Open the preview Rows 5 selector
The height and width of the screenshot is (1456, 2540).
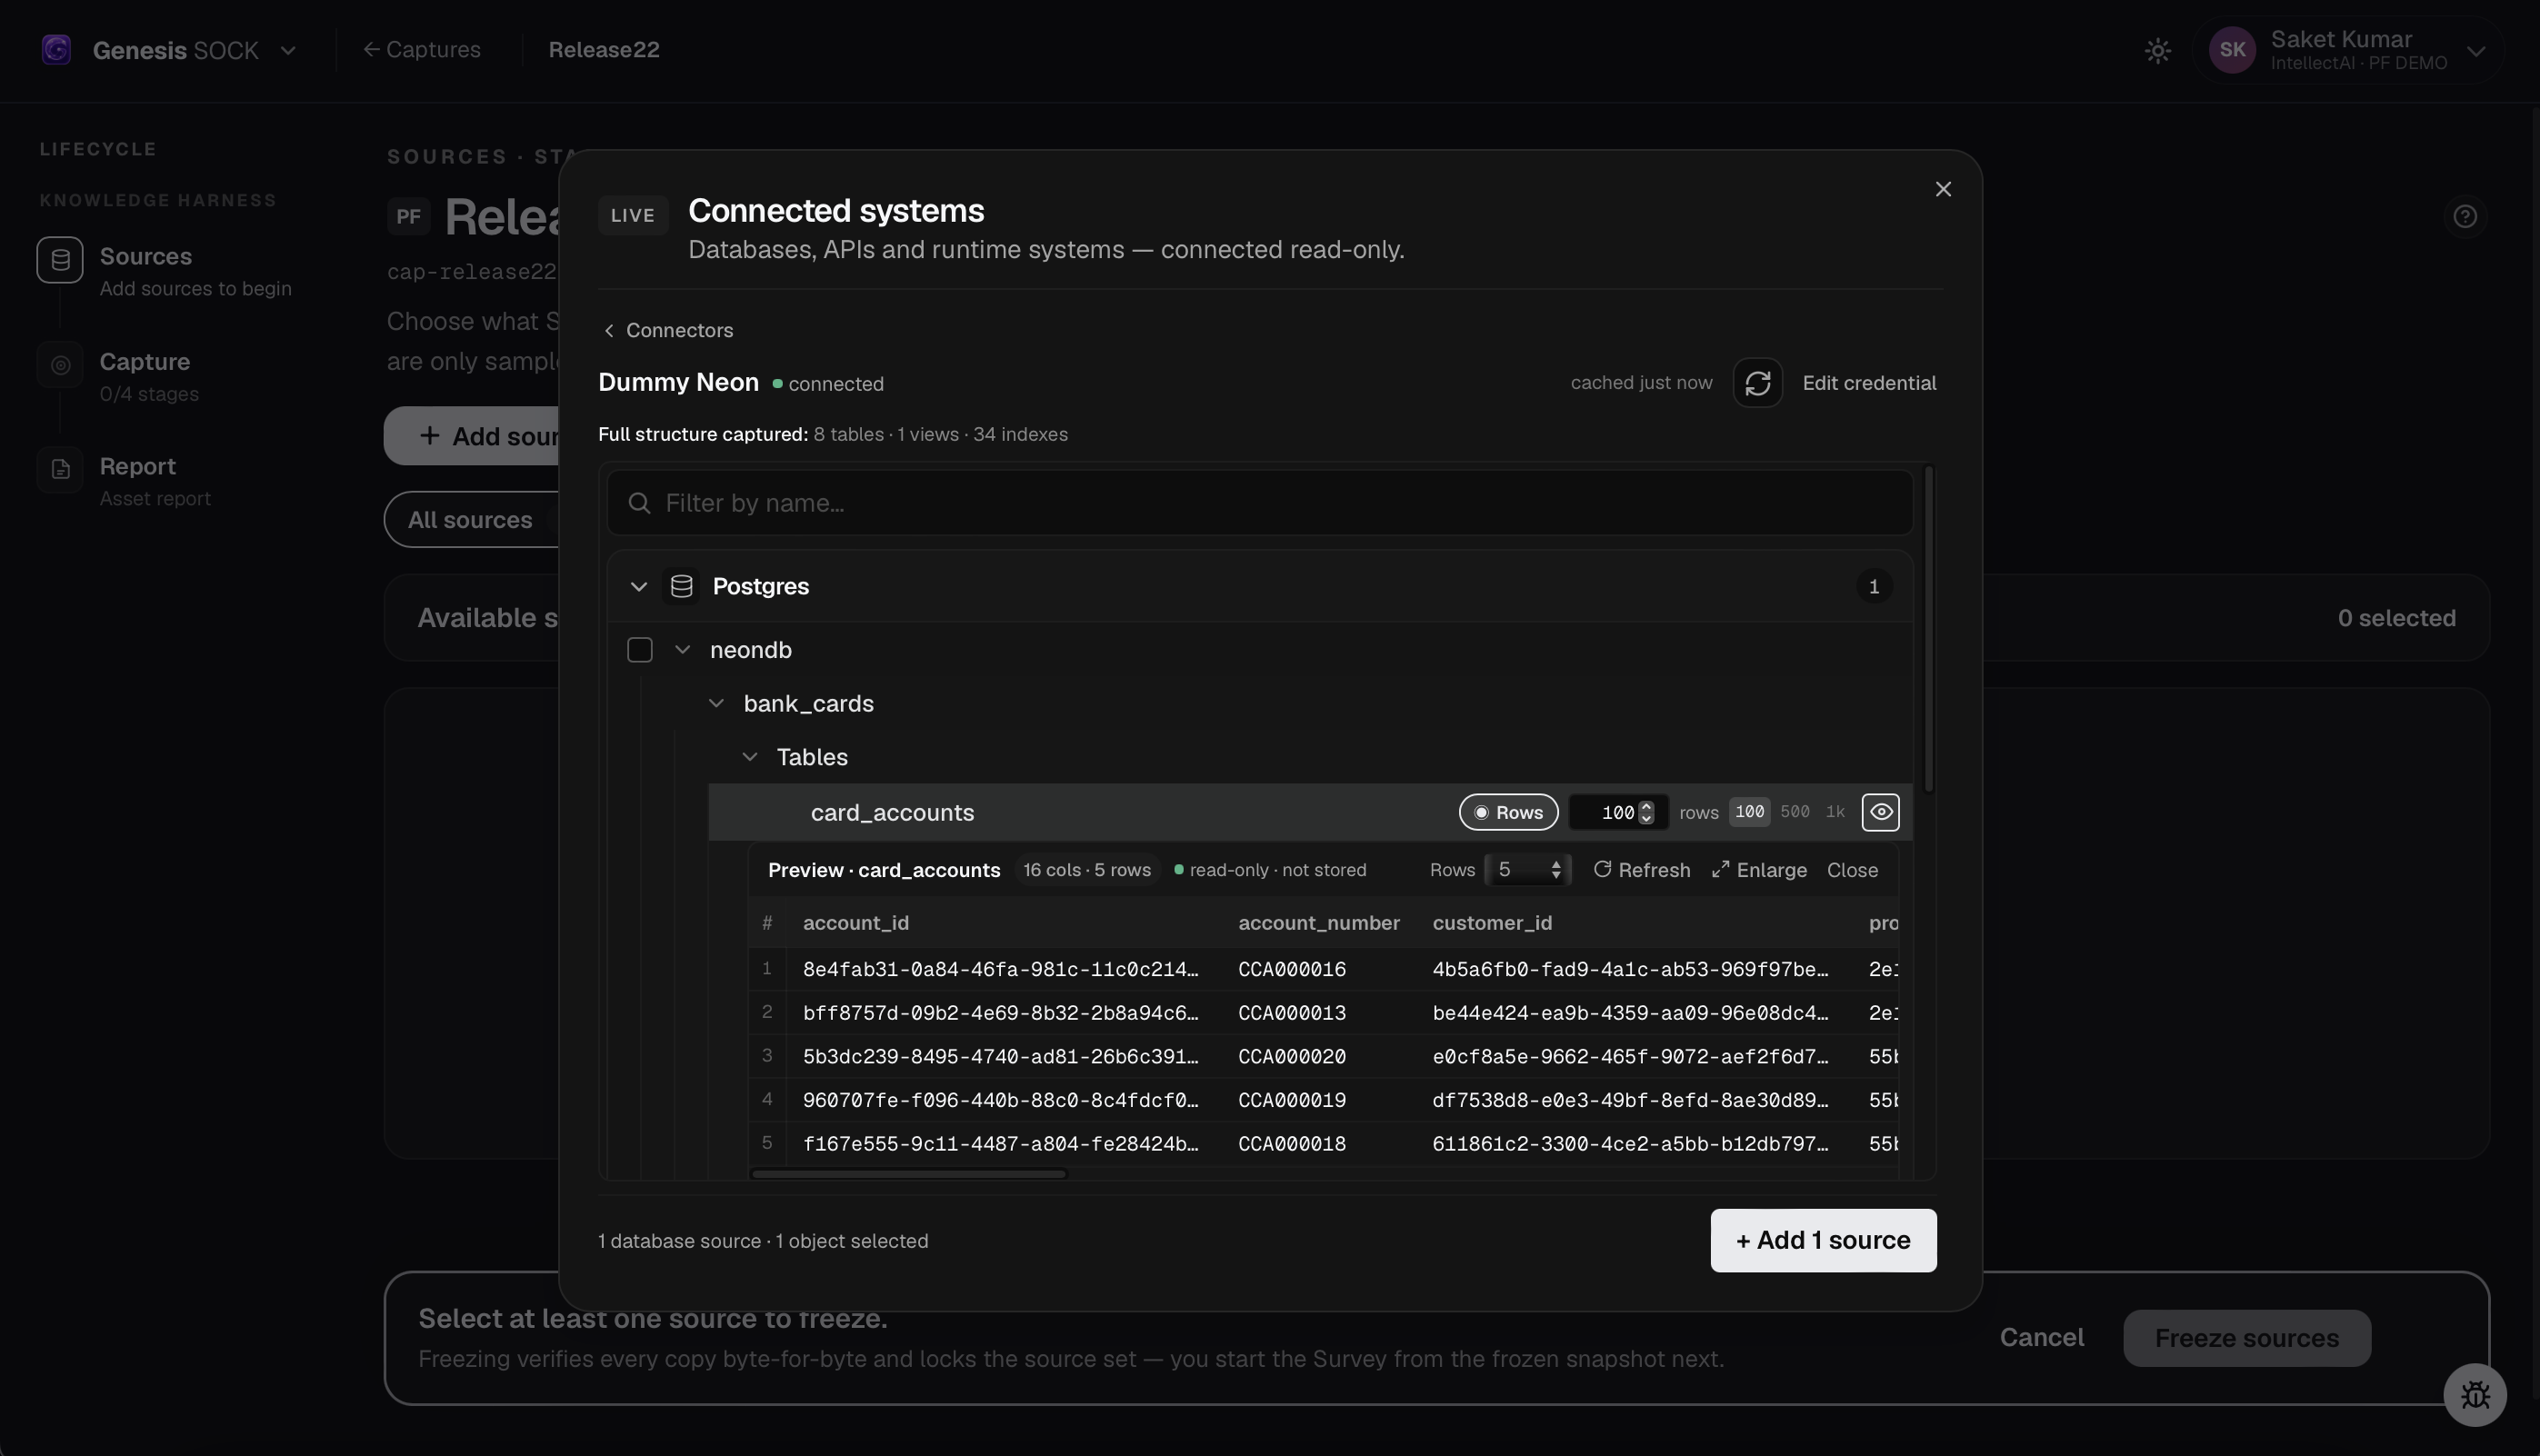(1527, 870)
